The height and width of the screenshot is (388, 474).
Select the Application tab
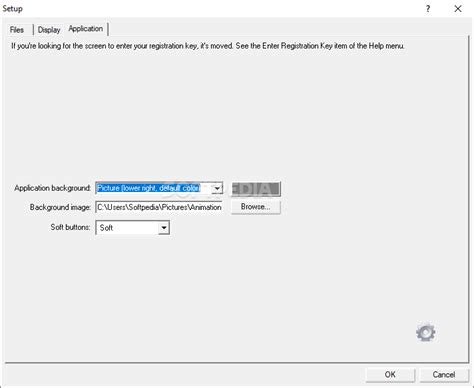[86, 29]
